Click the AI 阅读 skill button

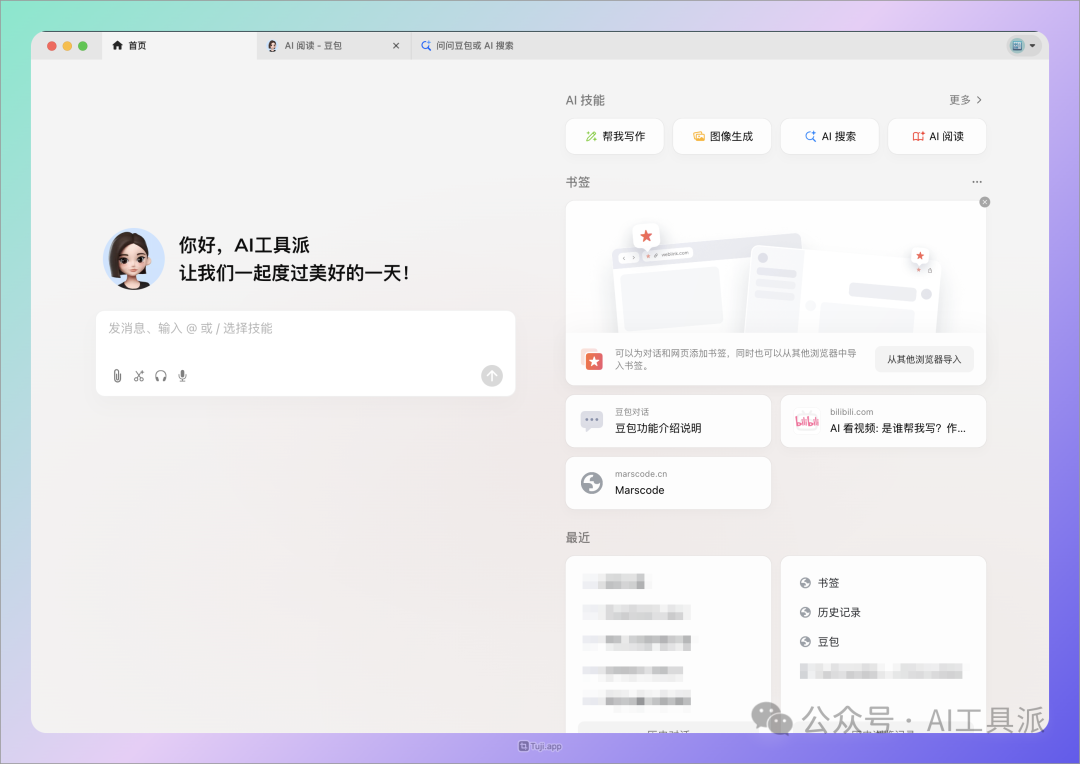pyautogui.click(x=937, y=136)
